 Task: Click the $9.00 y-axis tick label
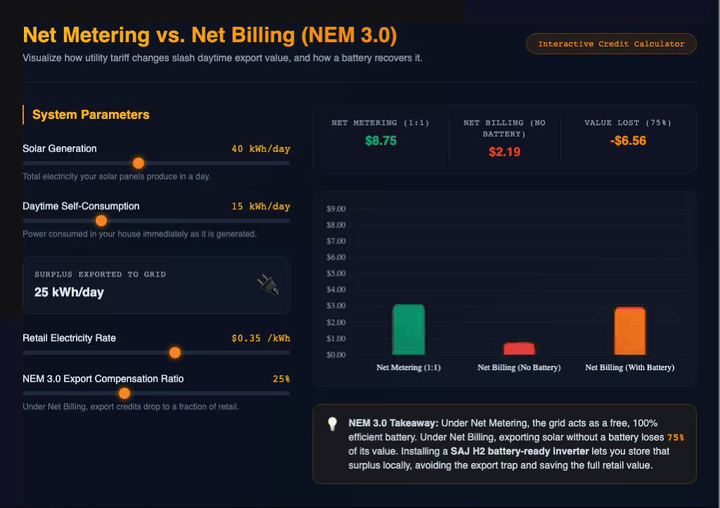(336, 209)
